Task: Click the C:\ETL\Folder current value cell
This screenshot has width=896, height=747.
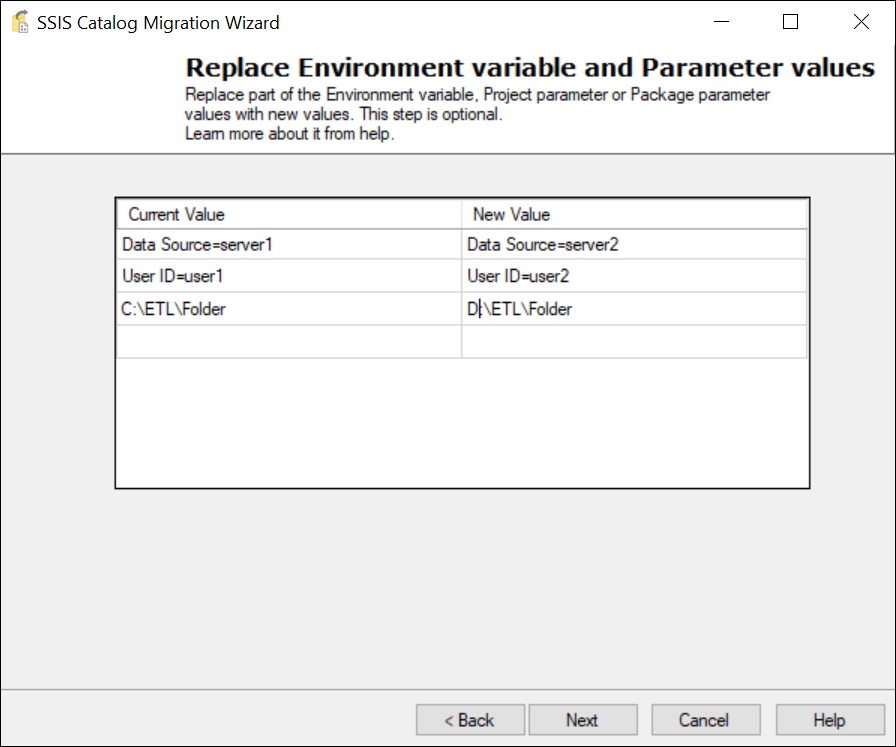Action: (290, 308)
